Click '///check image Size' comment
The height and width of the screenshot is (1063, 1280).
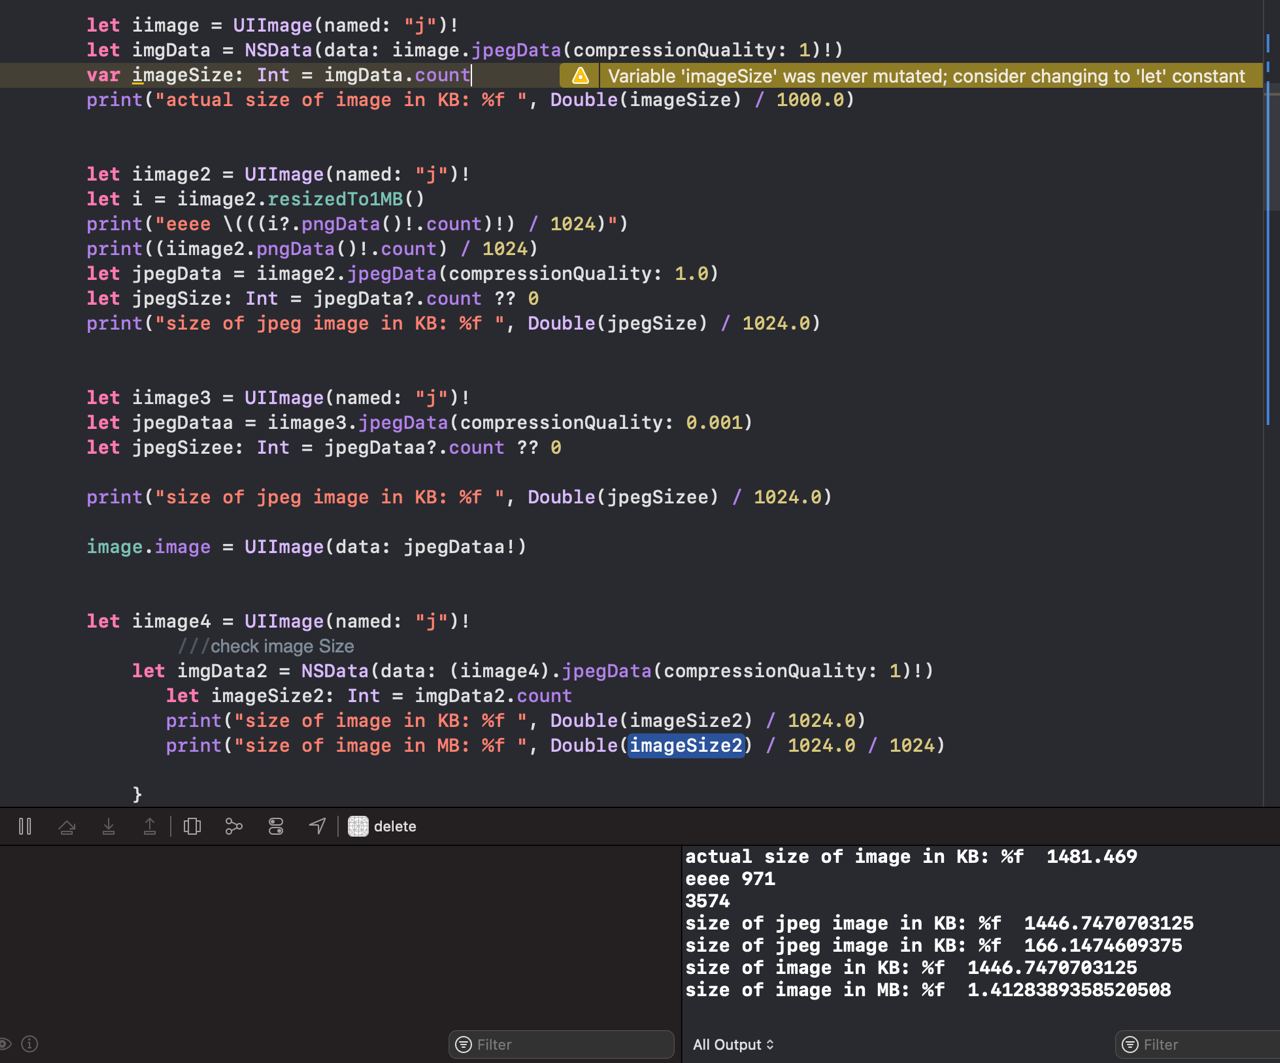click(266, 646)
